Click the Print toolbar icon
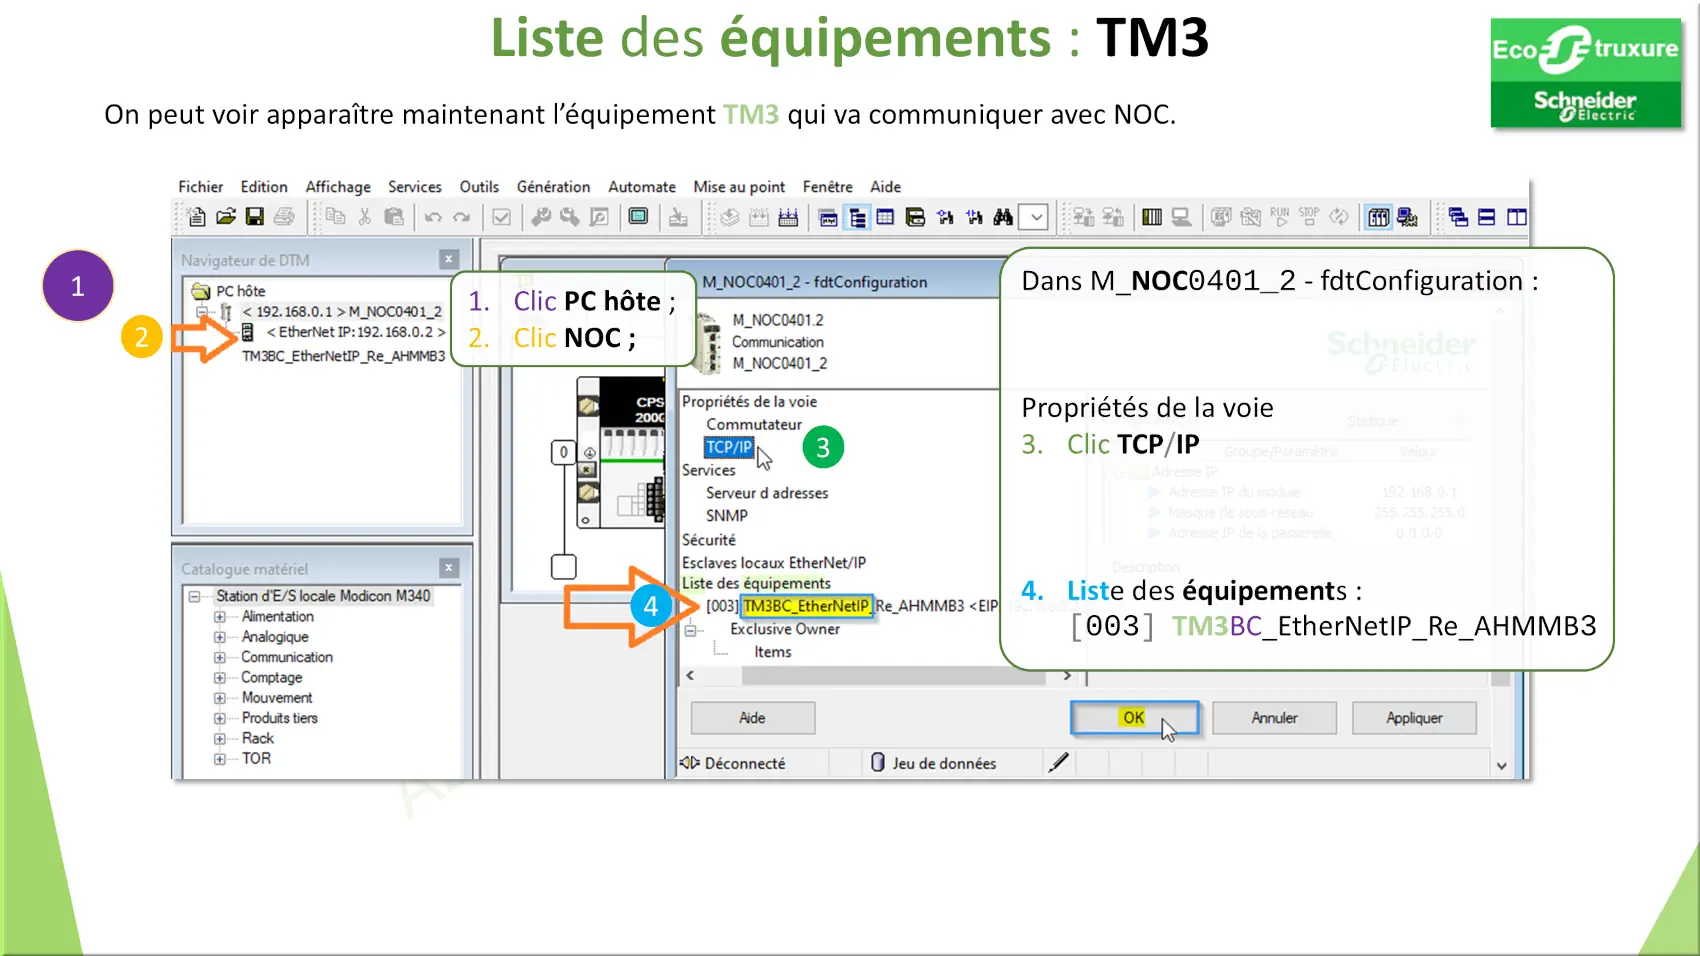The image size is (1700, 956). point(284,217)
